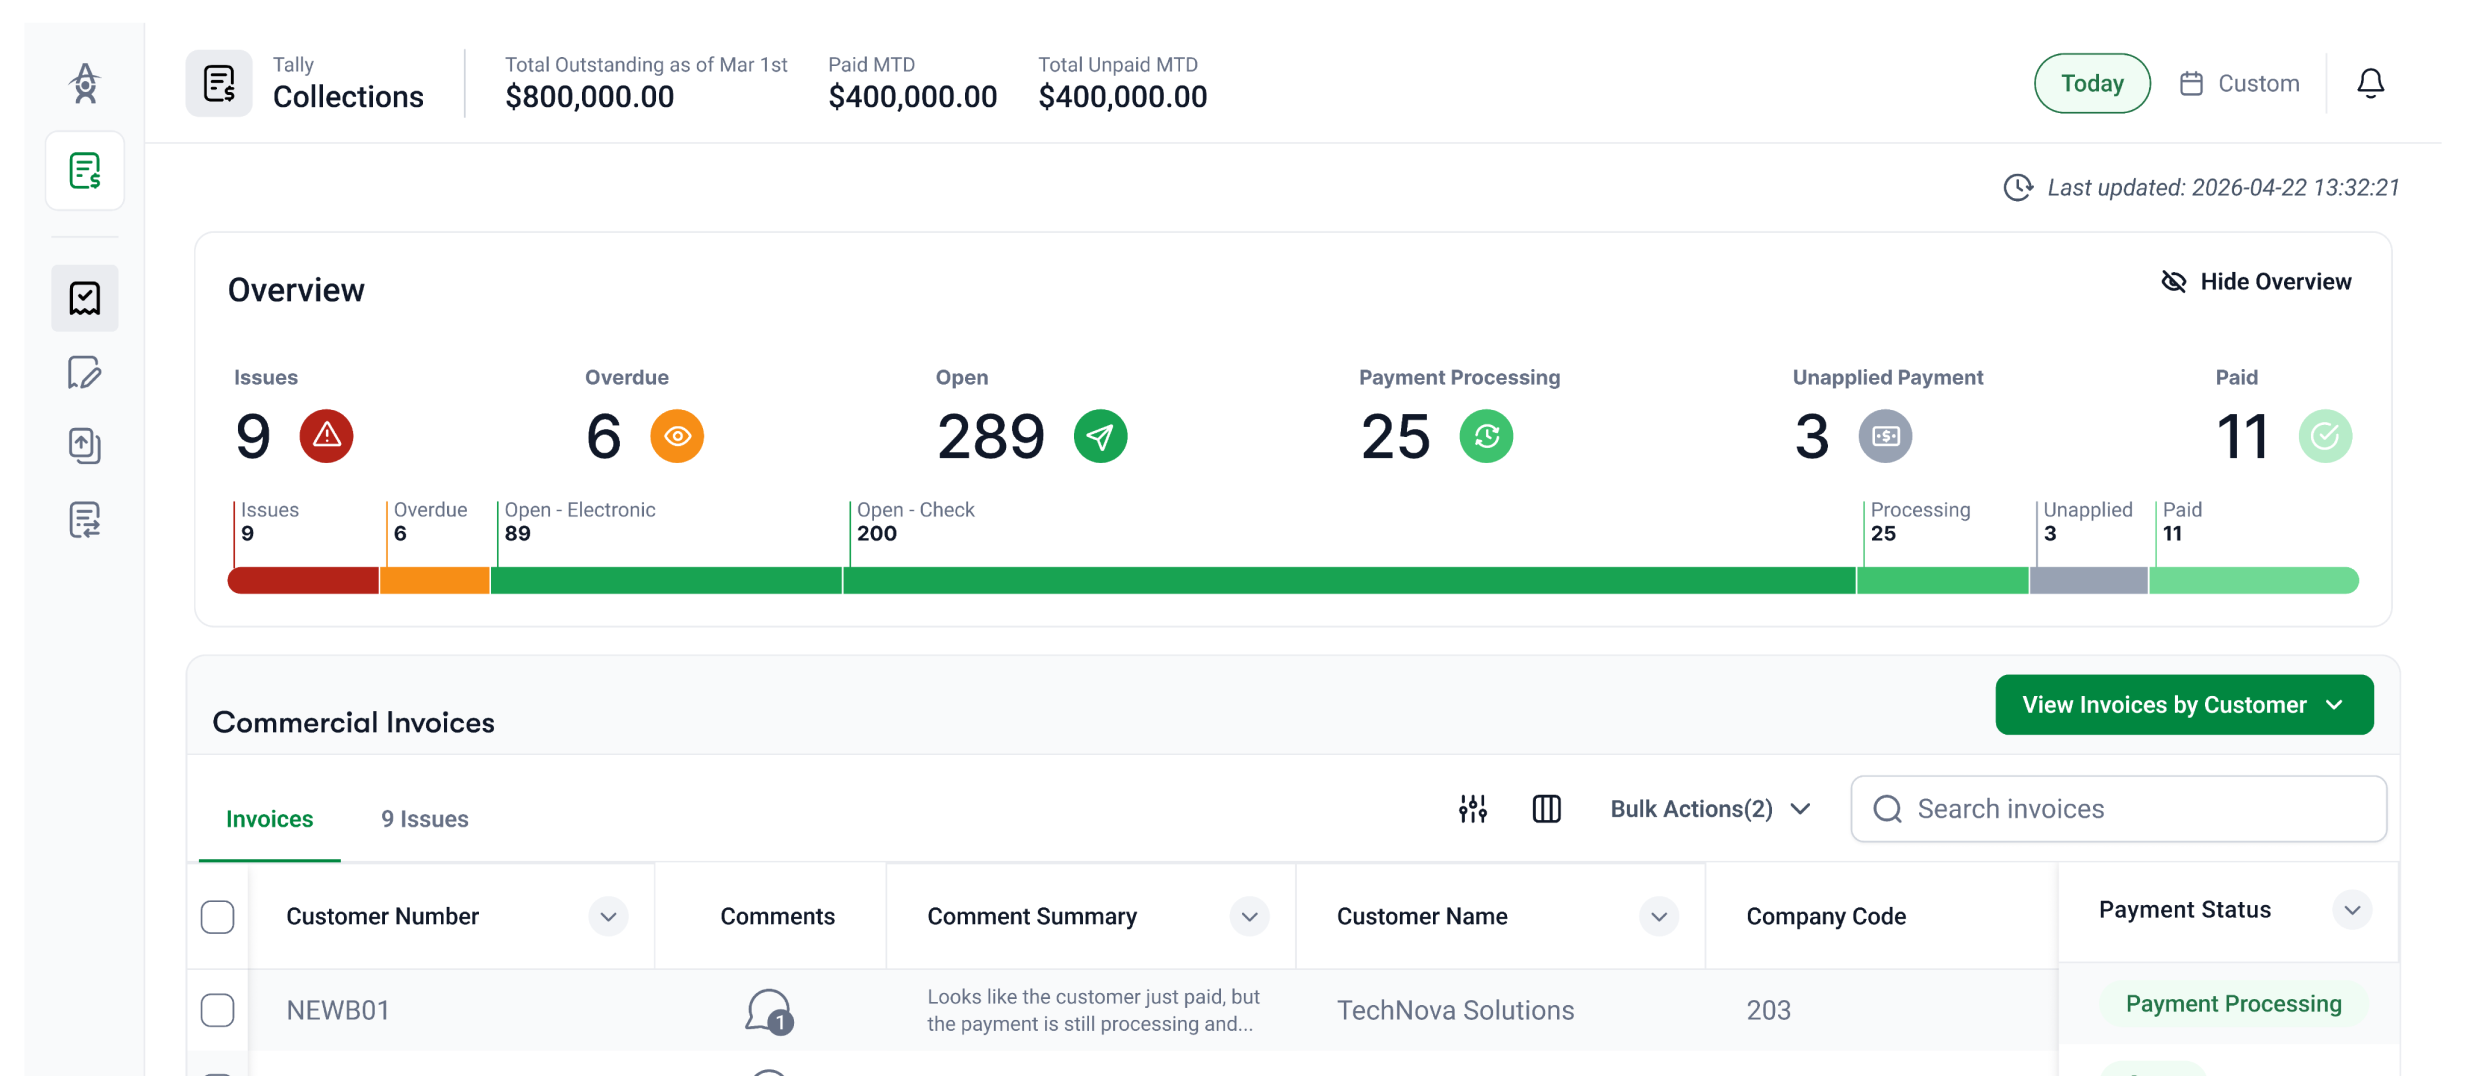Click the column layout icon near Bulk Actions
2466x1076 pixels.
[x=1546, y=808]
